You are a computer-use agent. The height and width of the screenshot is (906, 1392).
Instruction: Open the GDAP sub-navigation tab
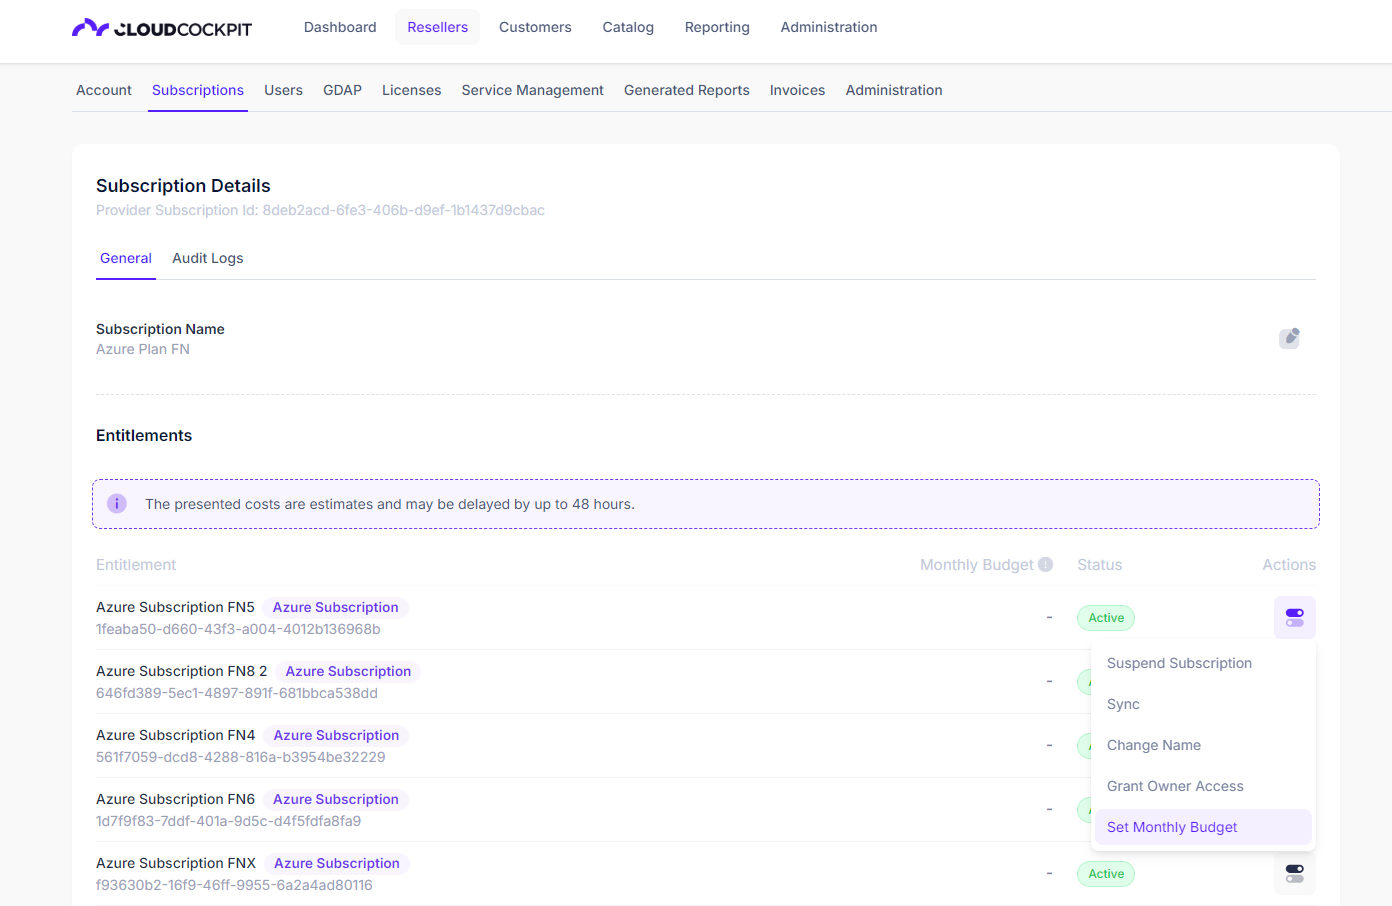pos(342,90)
